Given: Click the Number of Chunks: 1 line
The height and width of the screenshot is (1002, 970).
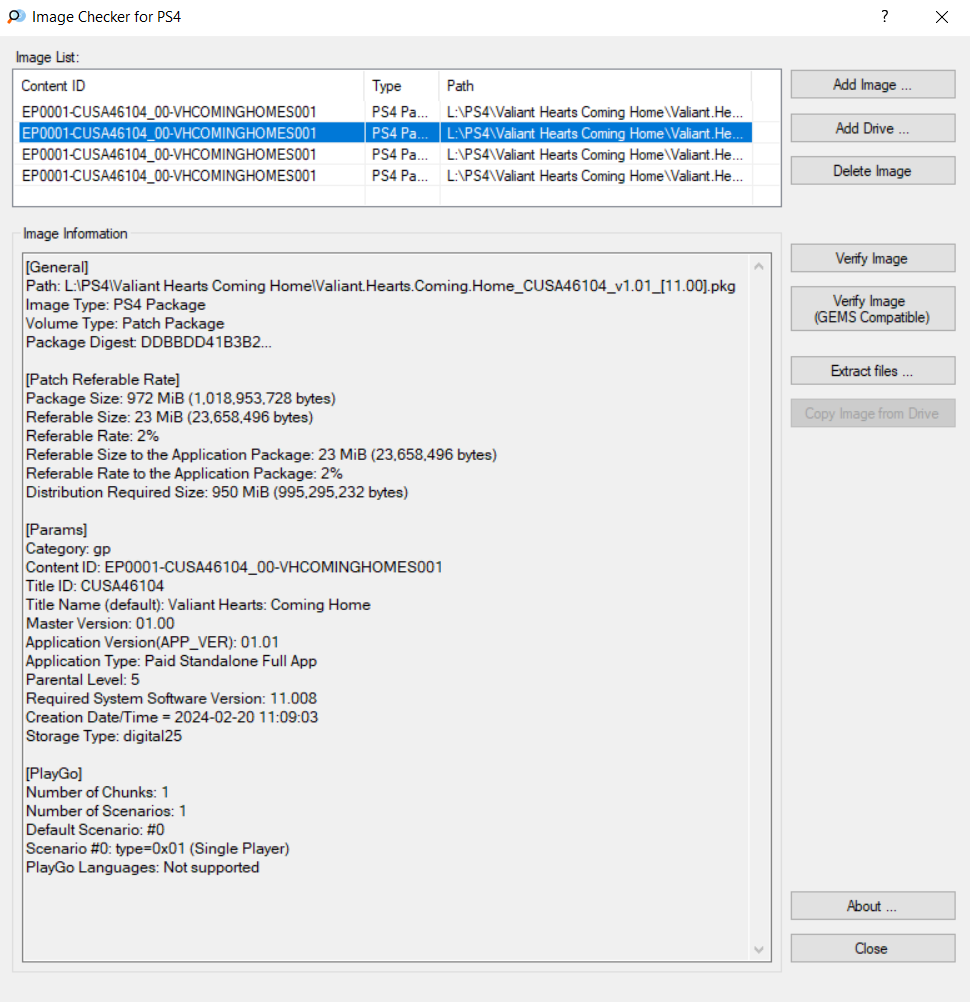Looking at the screenshot, I should point(98,792).
